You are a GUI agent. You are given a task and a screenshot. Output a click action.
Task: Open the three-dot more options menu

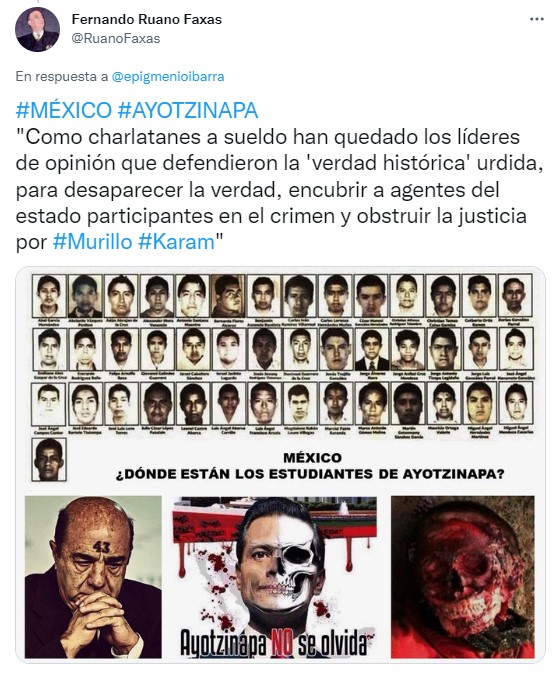(x=536, y=19)
